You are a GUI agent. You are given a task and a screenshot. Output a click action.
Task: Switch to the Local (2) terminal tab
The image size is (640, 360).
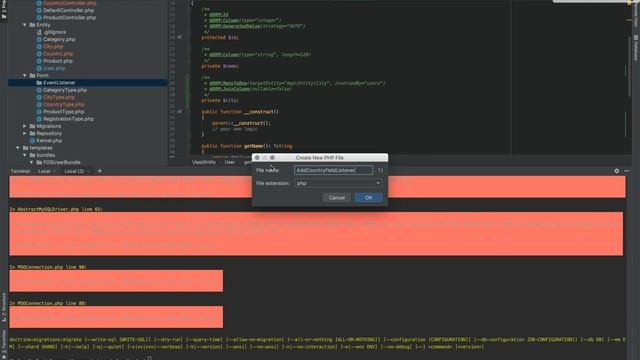click(74, 171)
